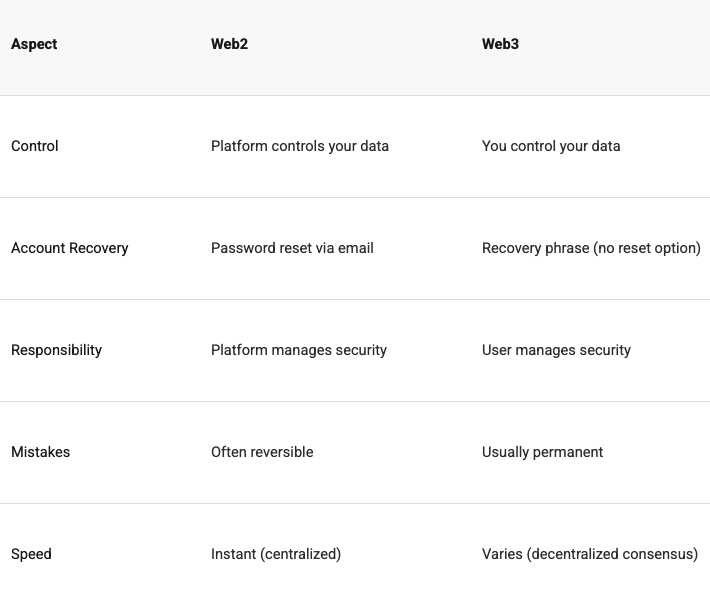Click 'Recovery phrase (no reset option)' cell

[591, 248]
